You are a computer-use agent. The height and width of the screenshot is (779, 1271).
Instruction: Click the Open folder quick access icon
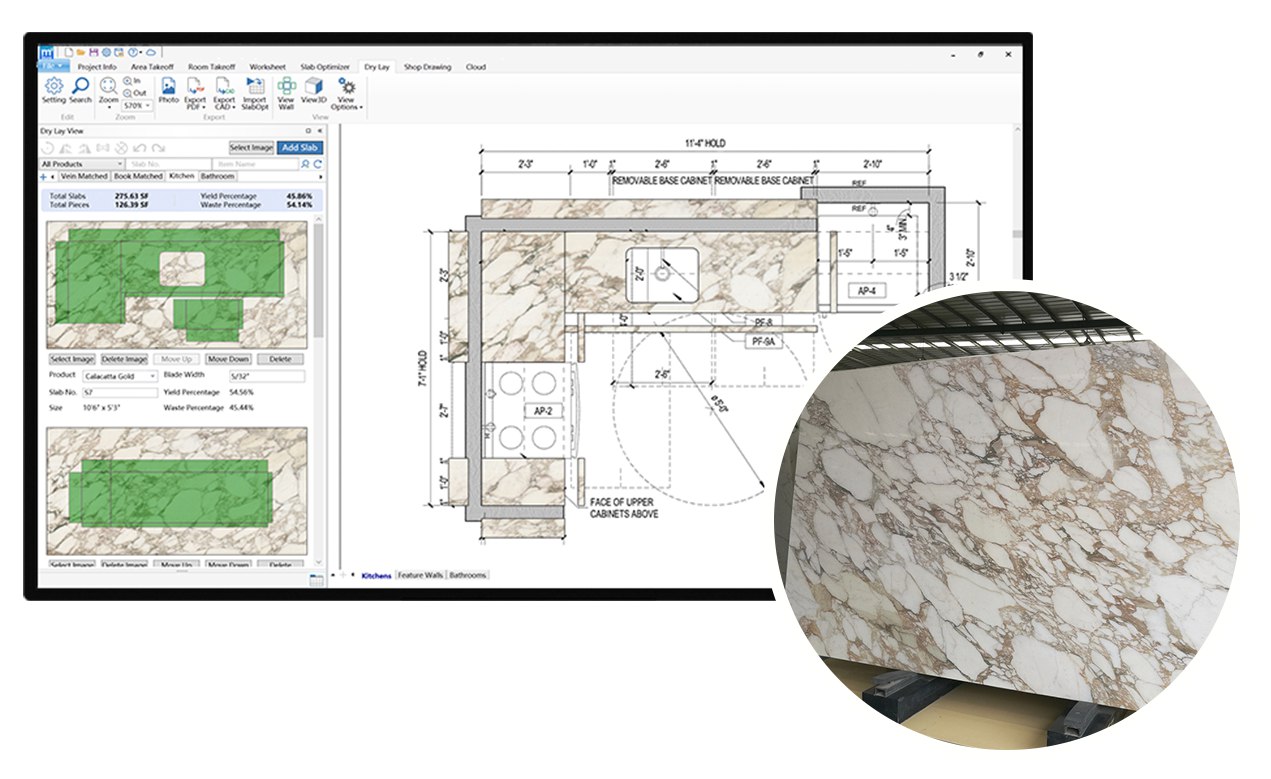[x=80, y=52]
